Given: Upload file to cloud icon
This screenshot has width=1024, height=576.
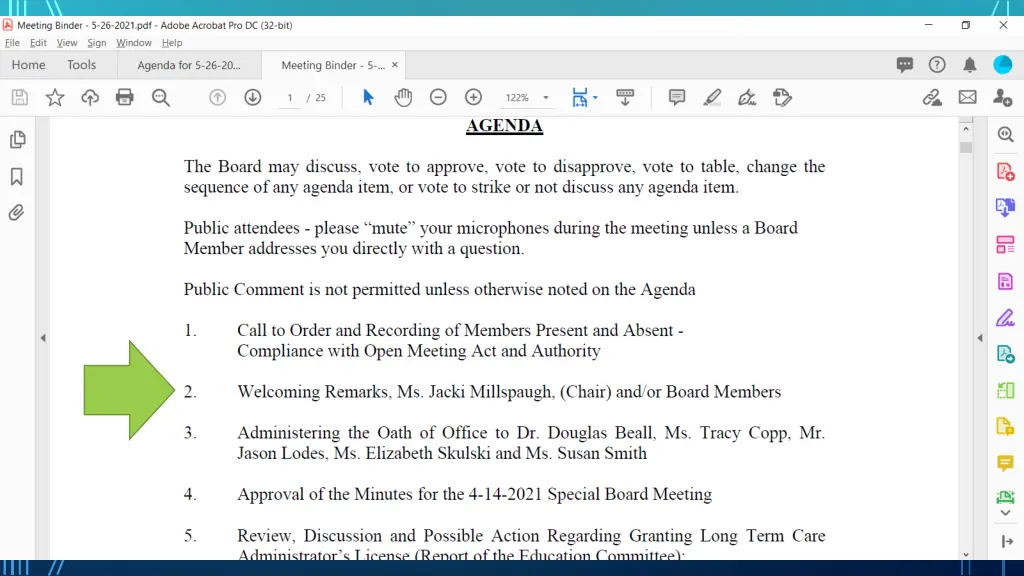Looking at the screenshot, I should 90,97.
